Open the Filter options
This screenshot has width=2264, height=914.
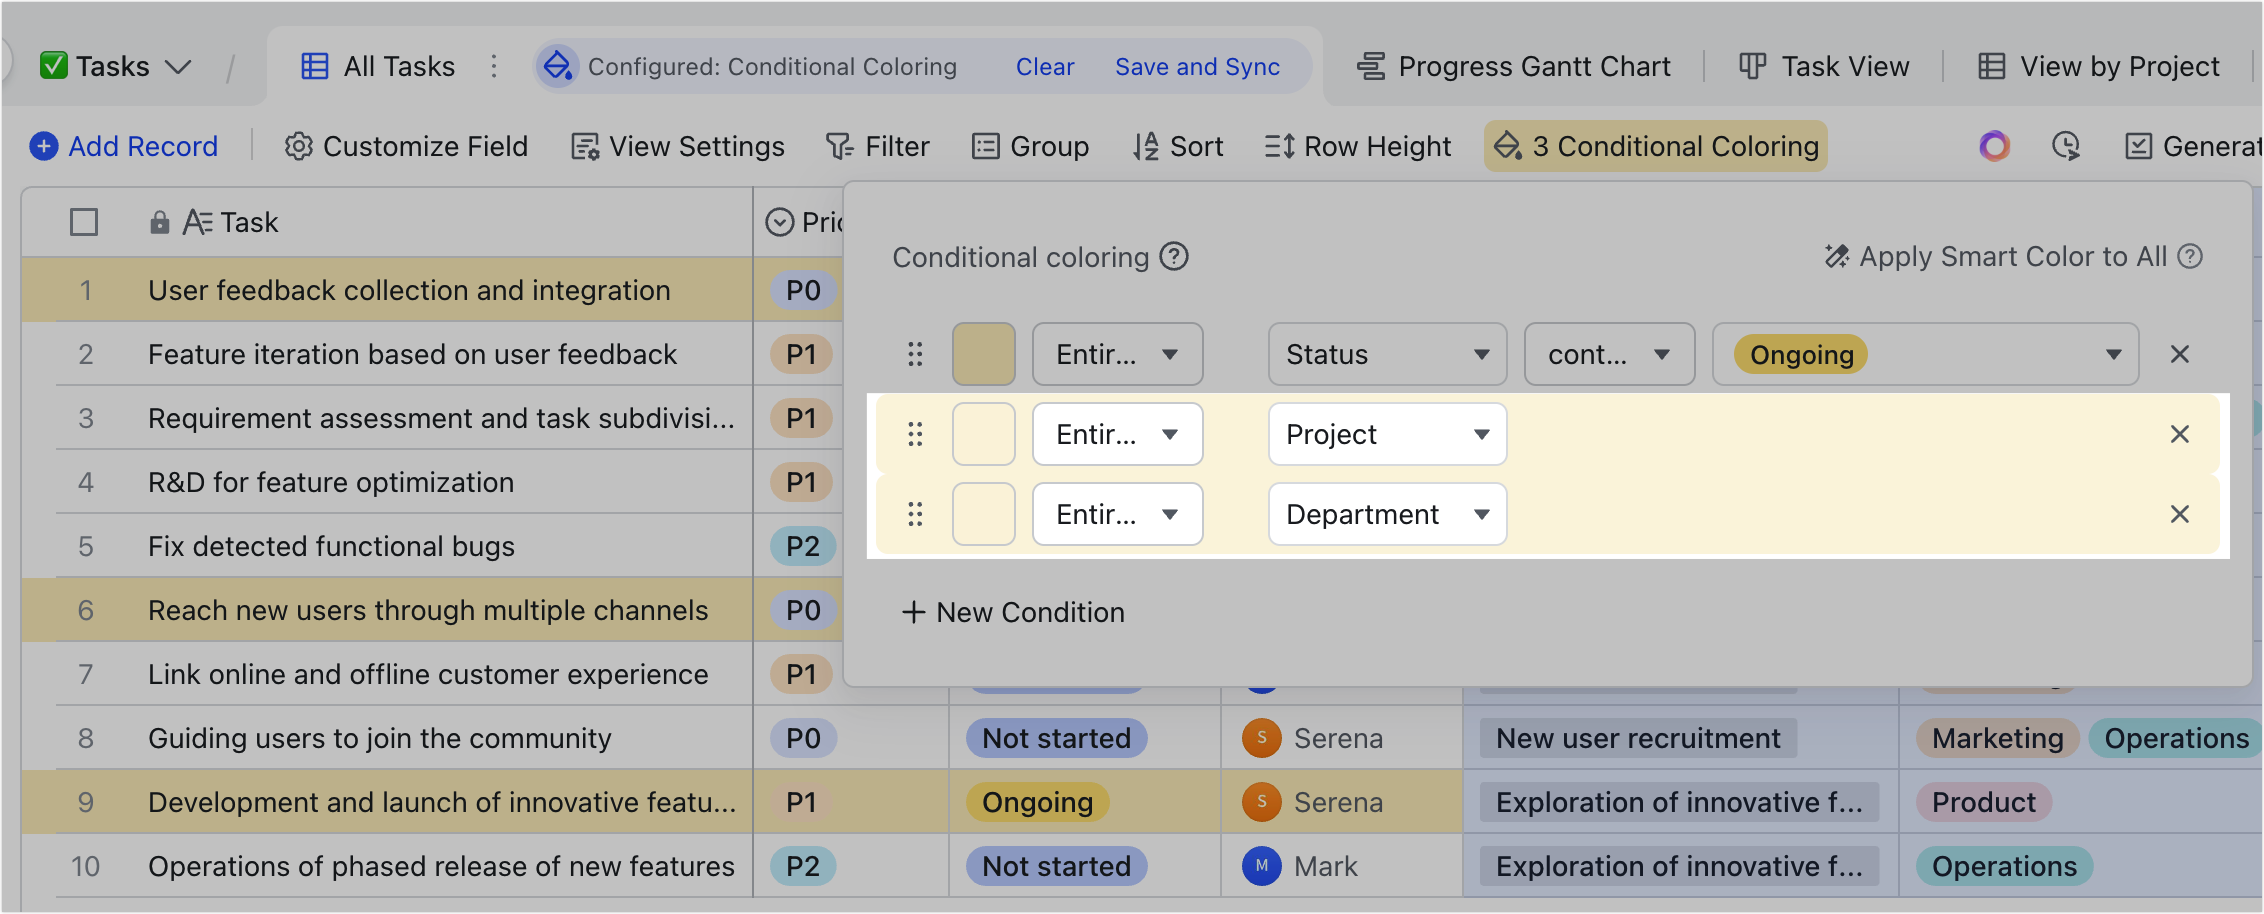[x=878, y=146]
